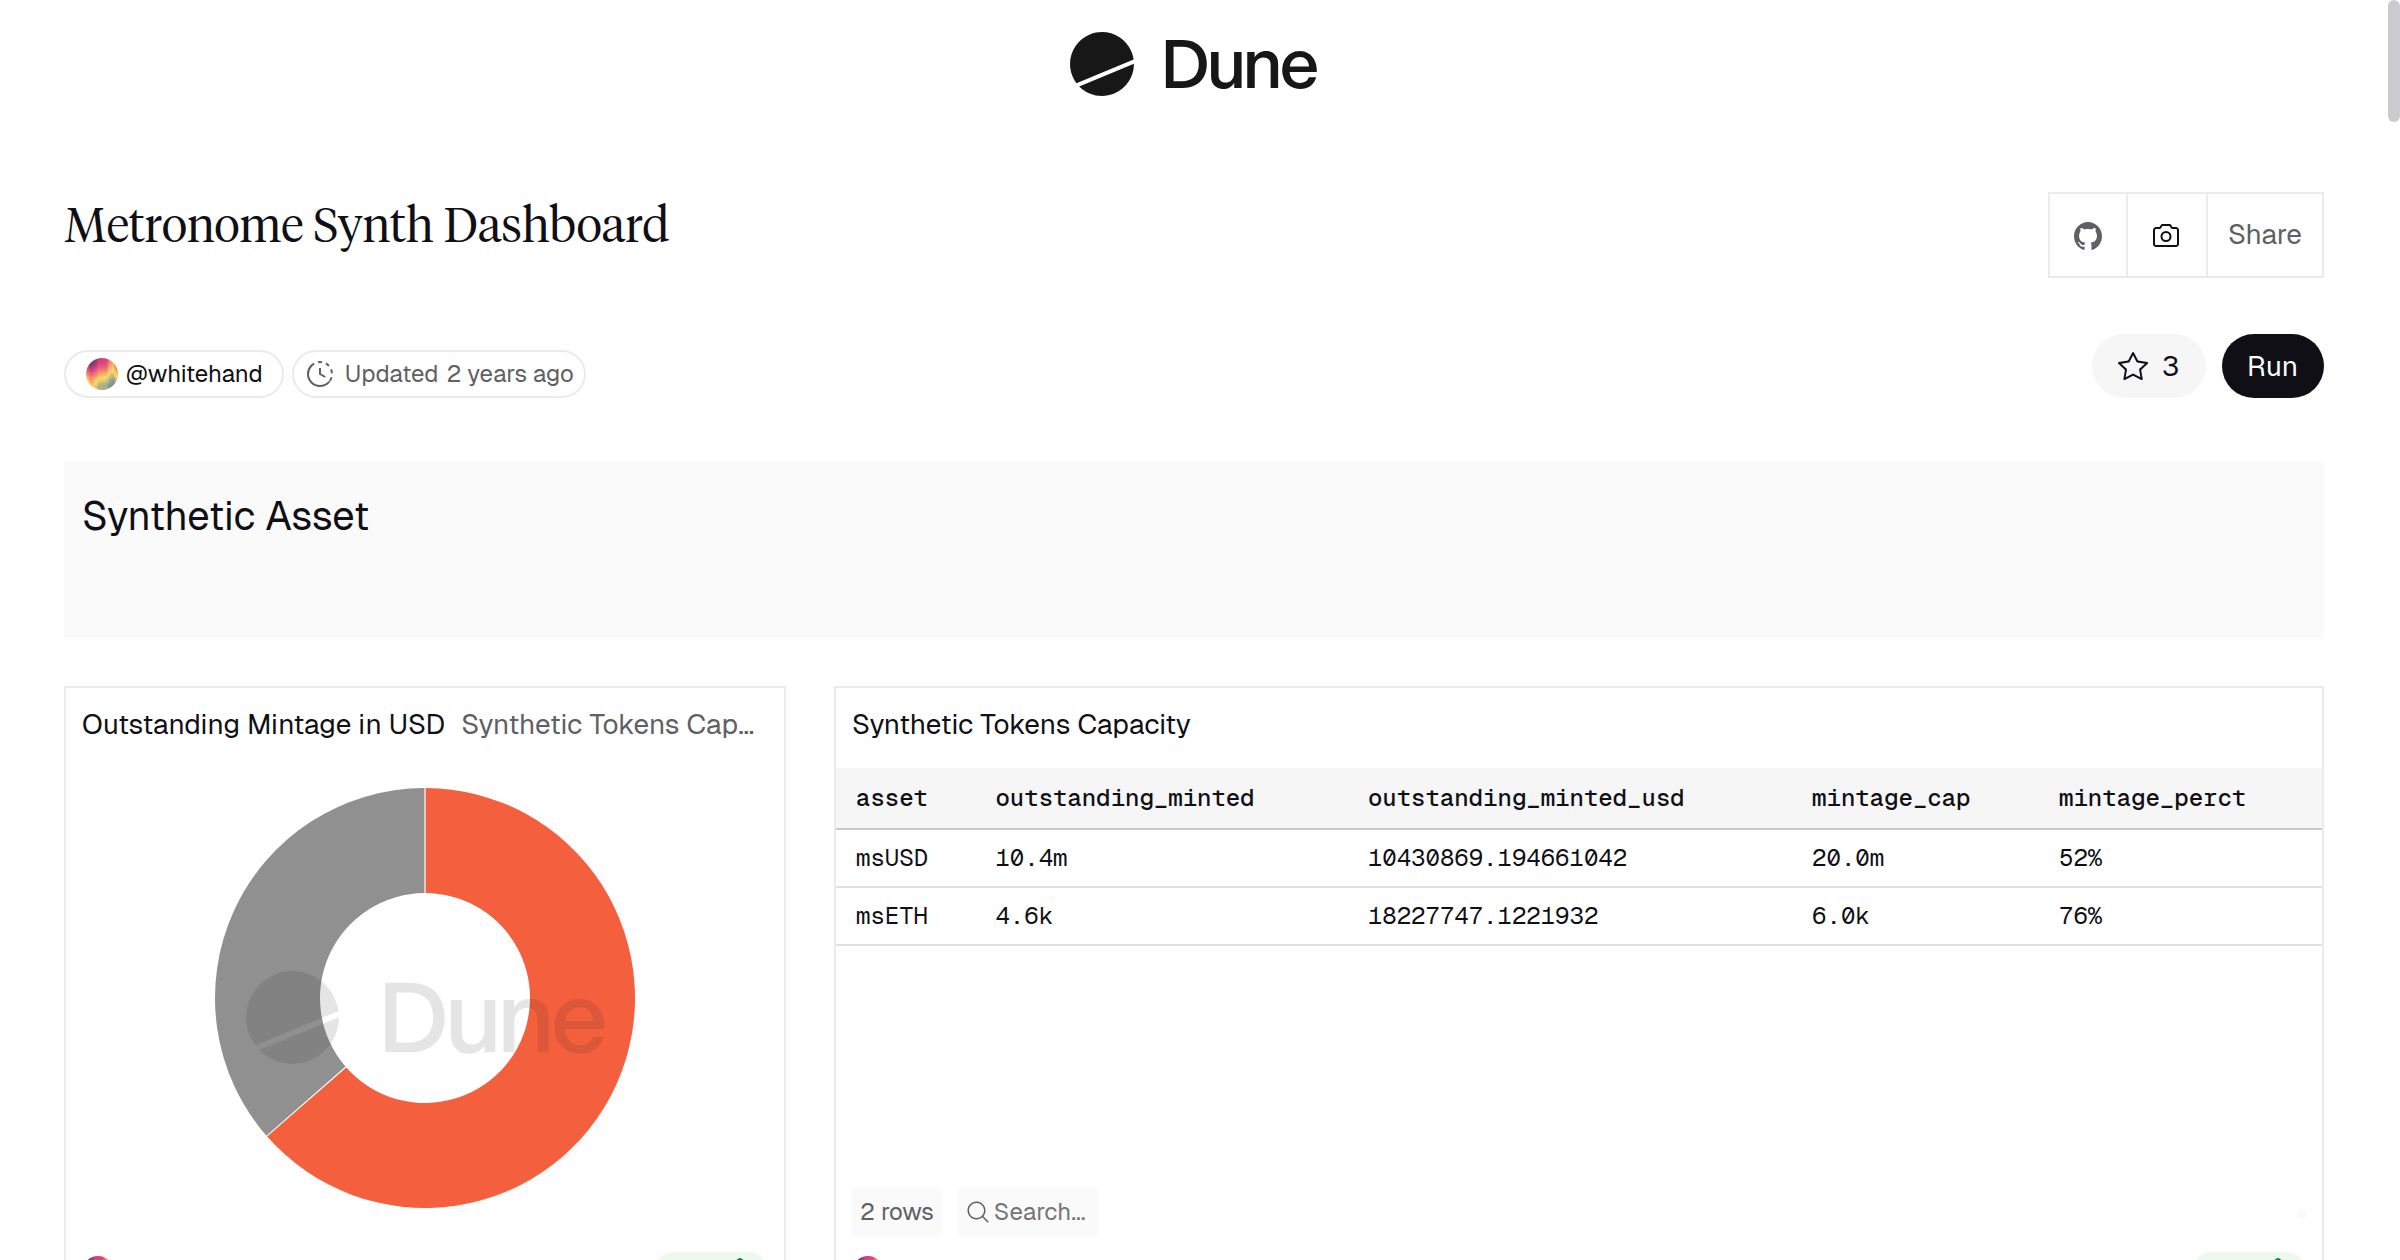The image size is (2400, 1260).
Task: Sort the table by mintage_perct column
Action: tap(2151, 797)
